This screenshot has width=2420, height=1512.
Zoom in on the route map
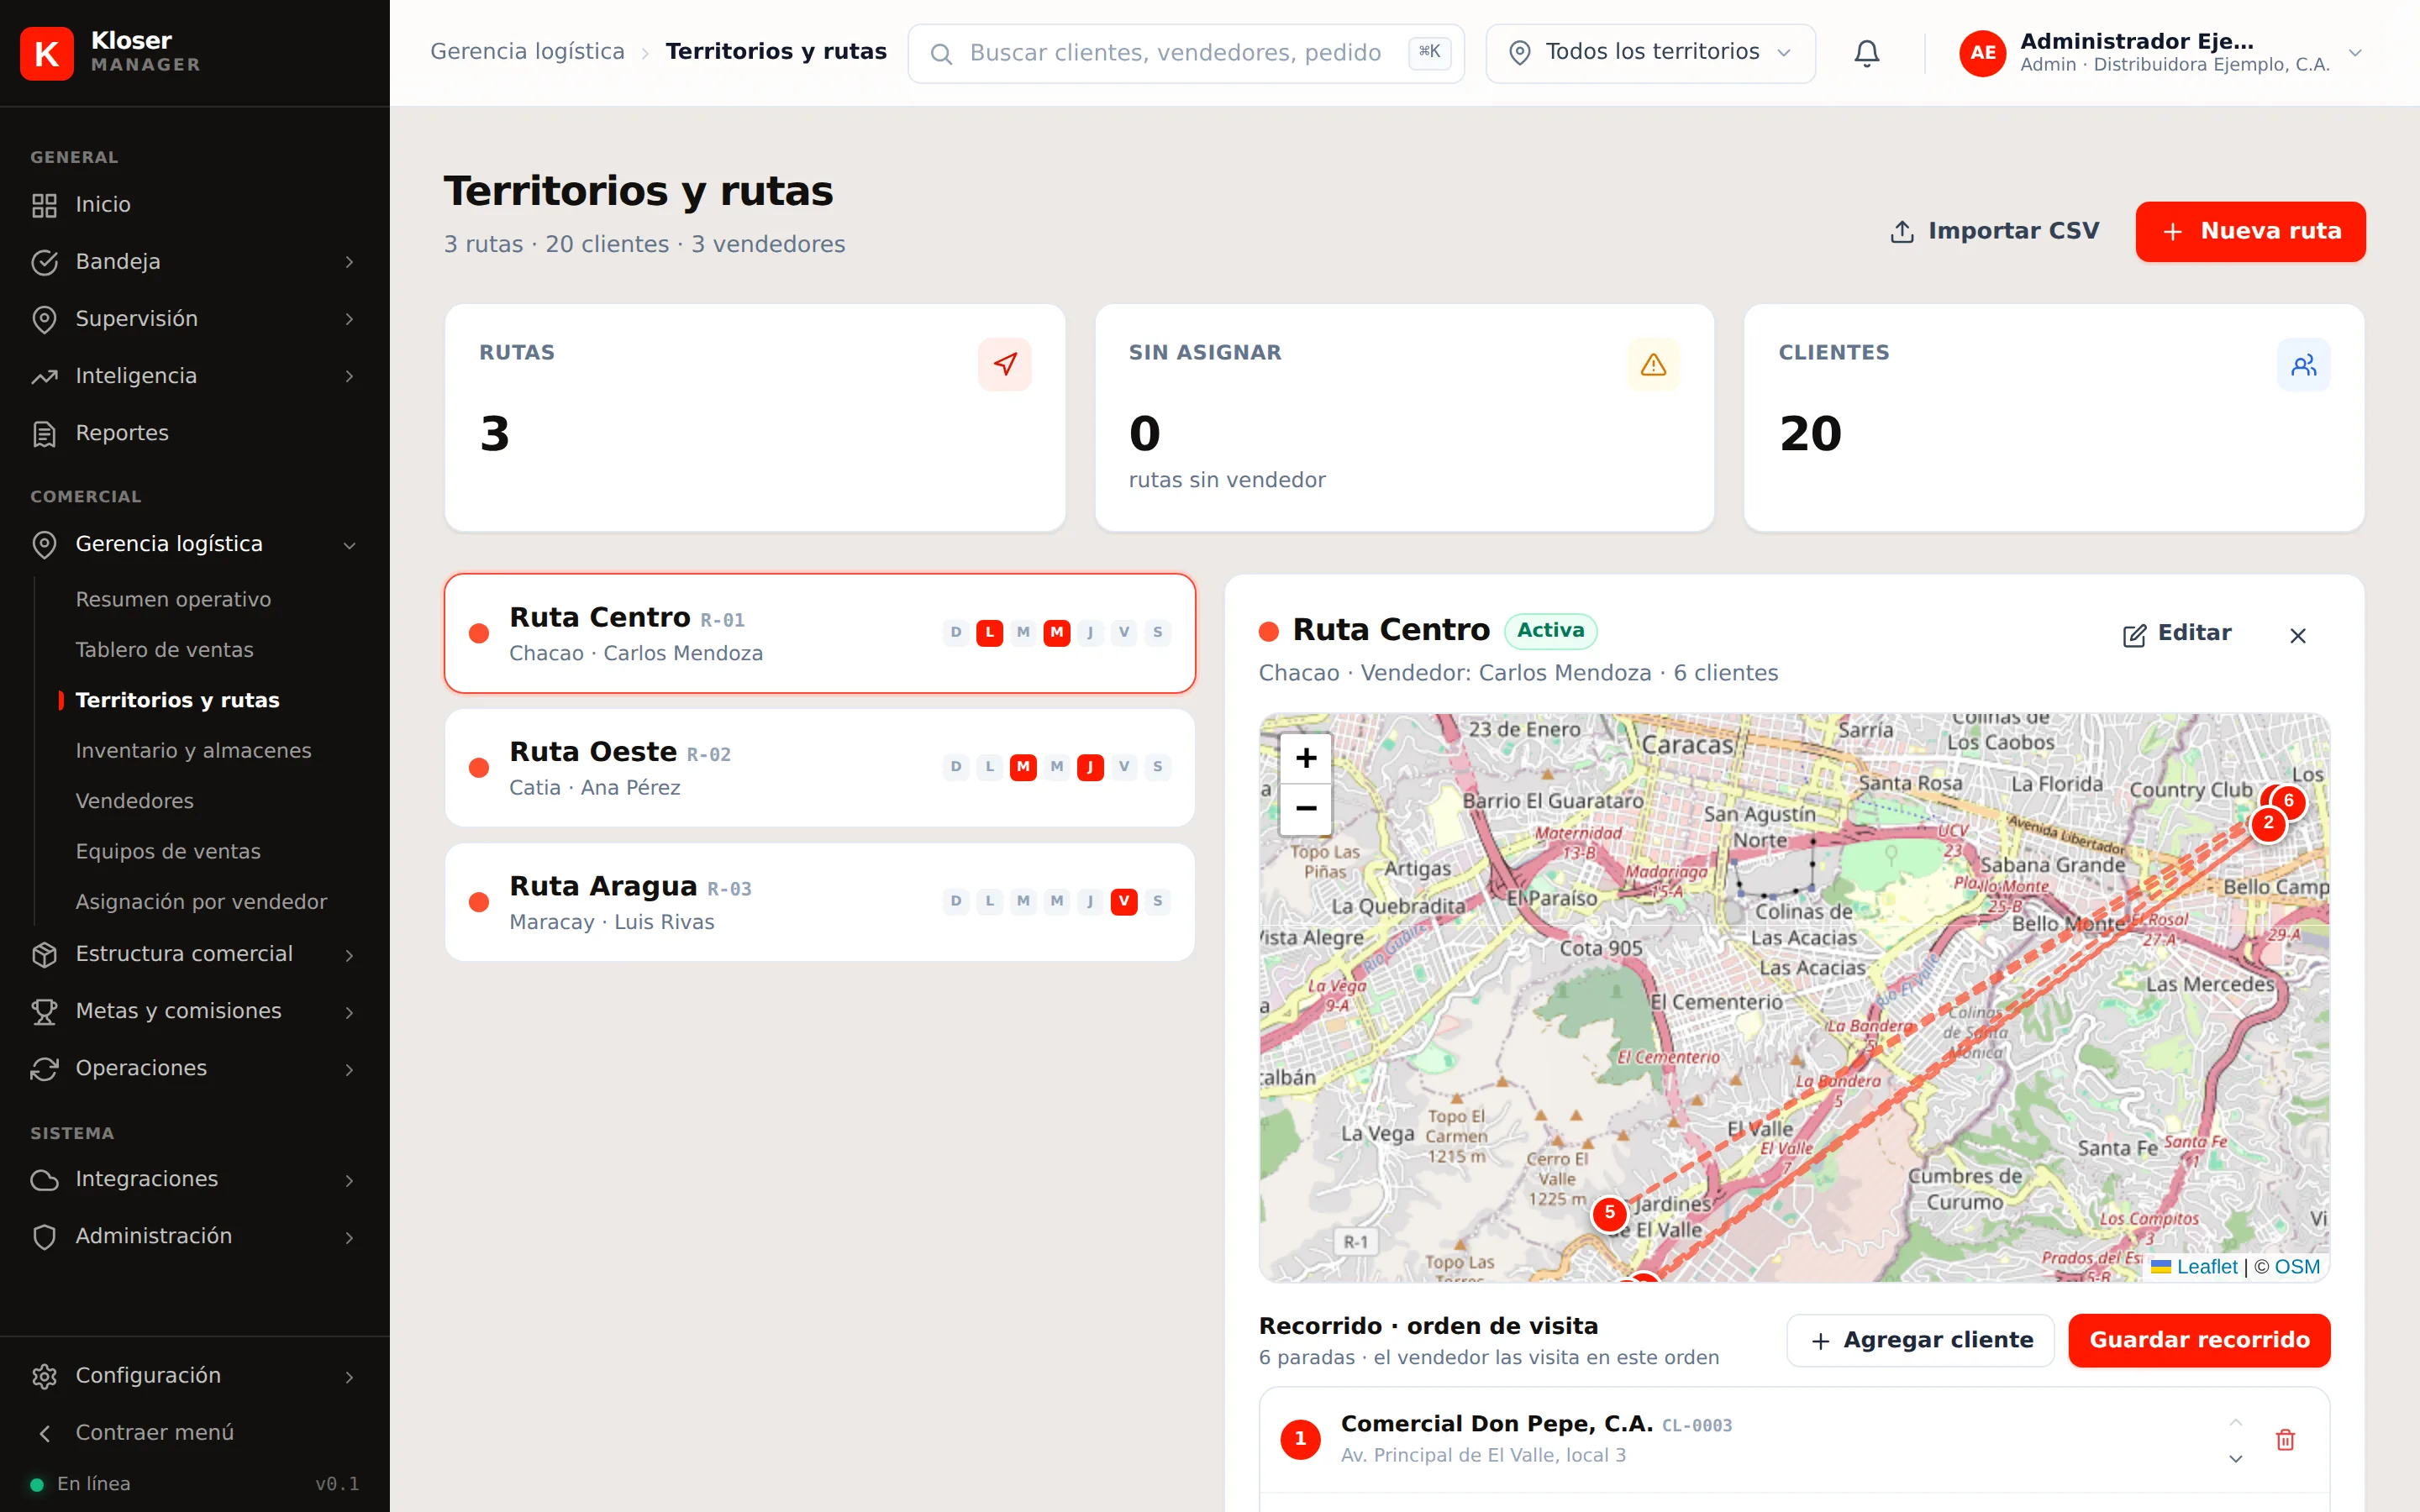[x=1305, y=758]
